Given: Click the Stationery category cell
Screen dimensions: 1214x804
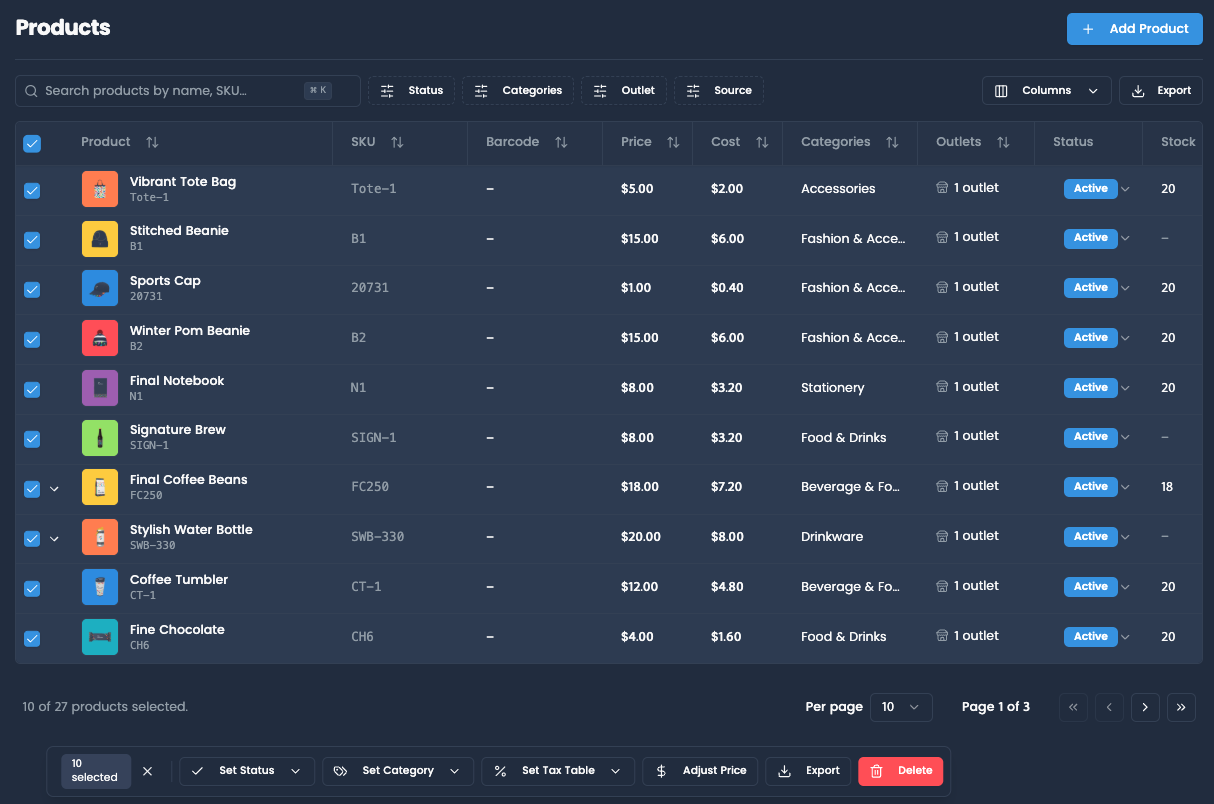Looking at the screenshot, I should coord(833,388).
